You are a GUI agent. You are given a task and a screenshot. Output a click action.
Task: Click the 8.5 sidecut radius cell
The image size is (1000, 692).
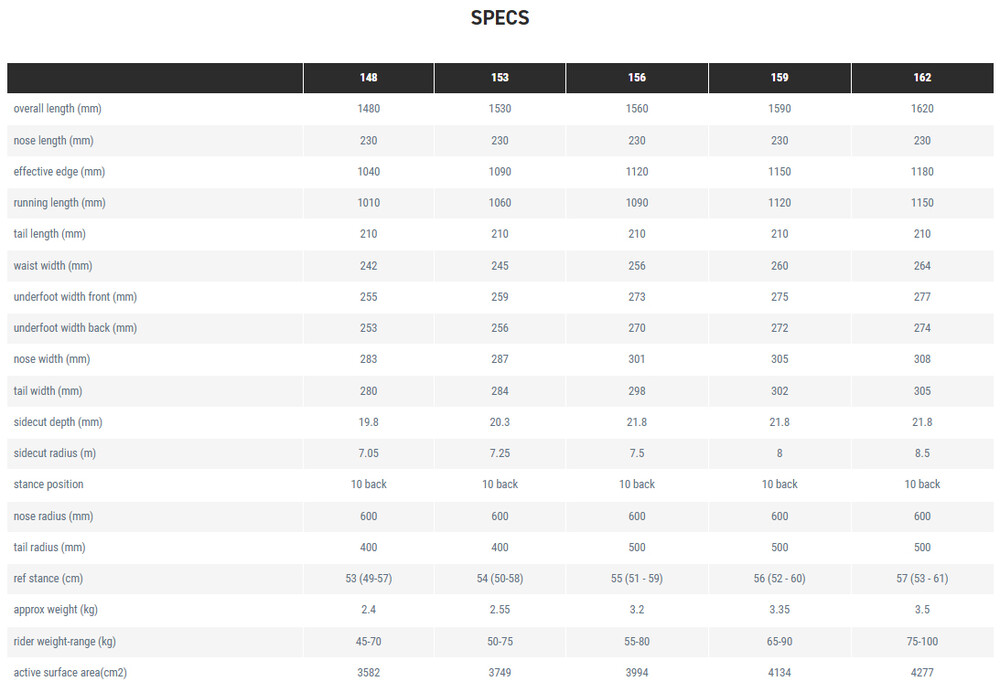[x=922, y=454]
